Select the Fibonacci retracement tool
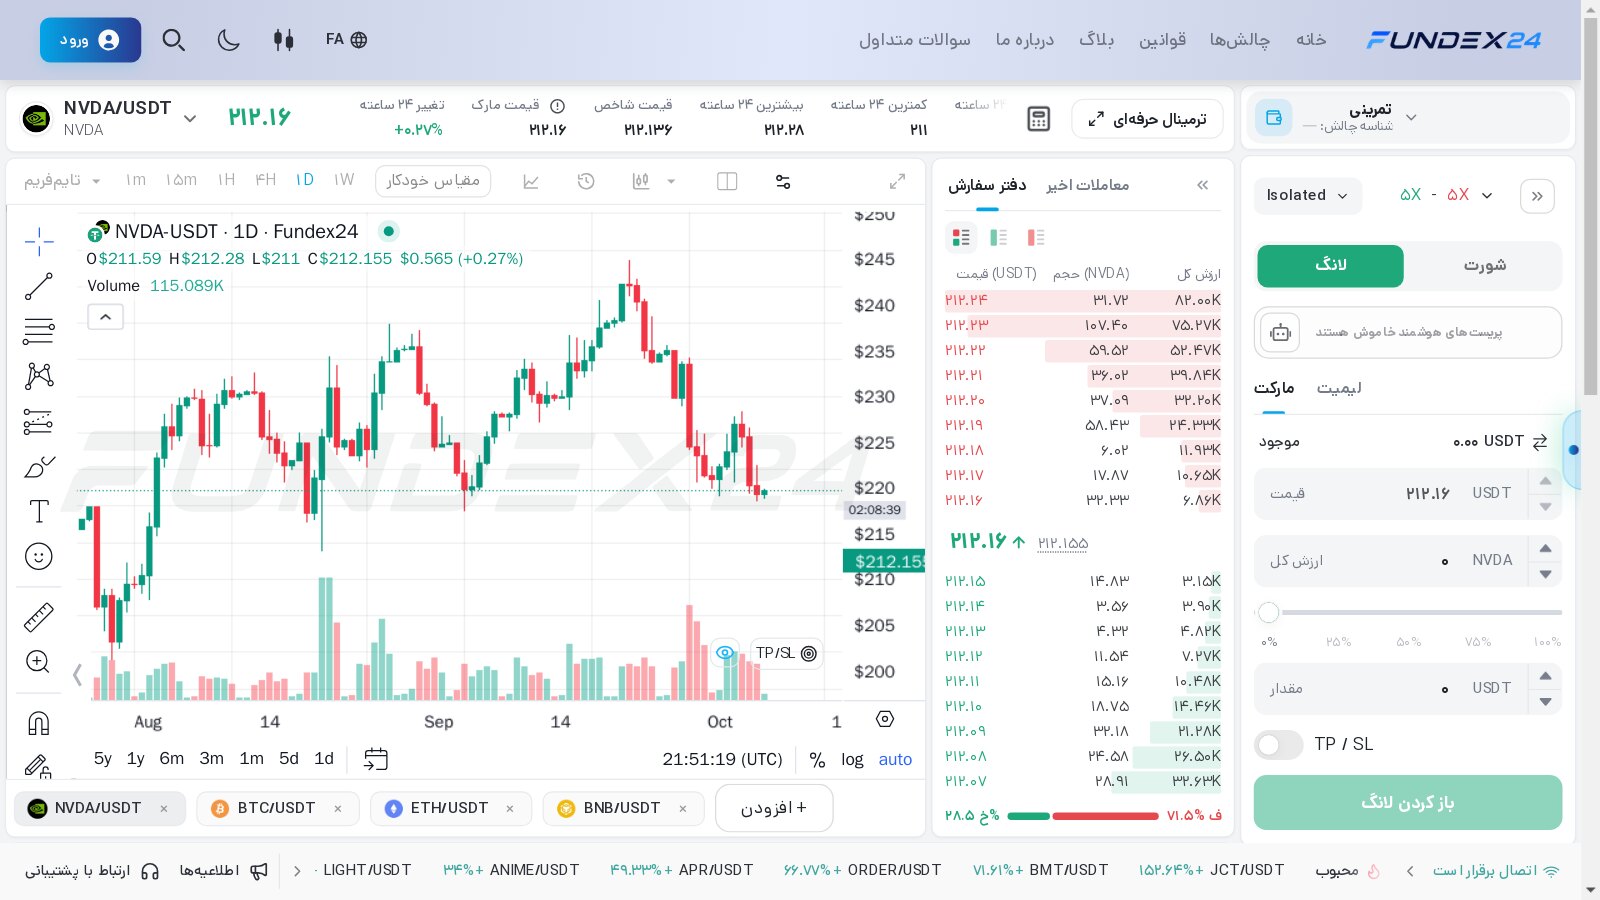 click(39, 331)
